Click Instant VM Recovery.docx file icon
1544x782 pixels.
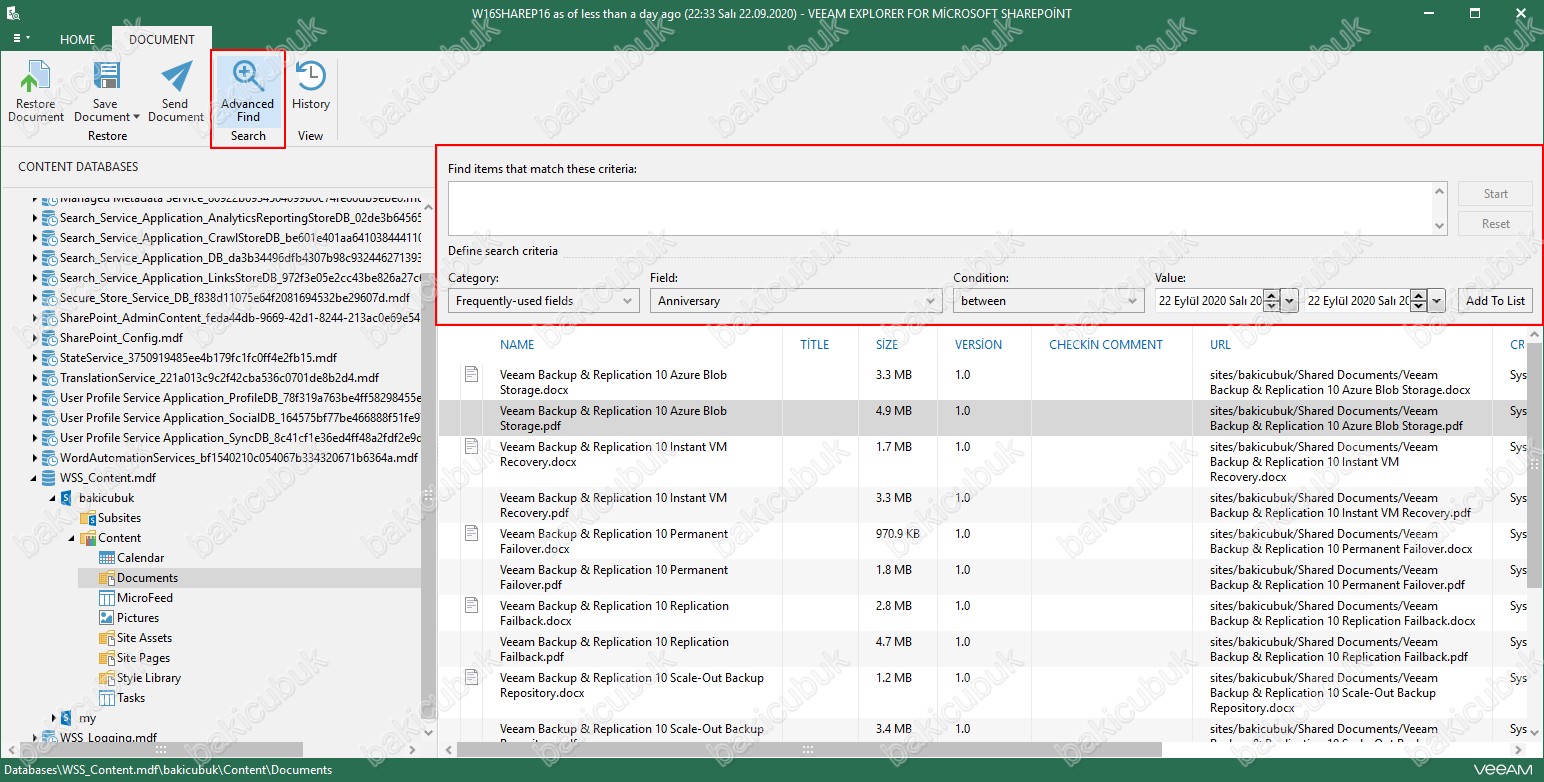471,446
